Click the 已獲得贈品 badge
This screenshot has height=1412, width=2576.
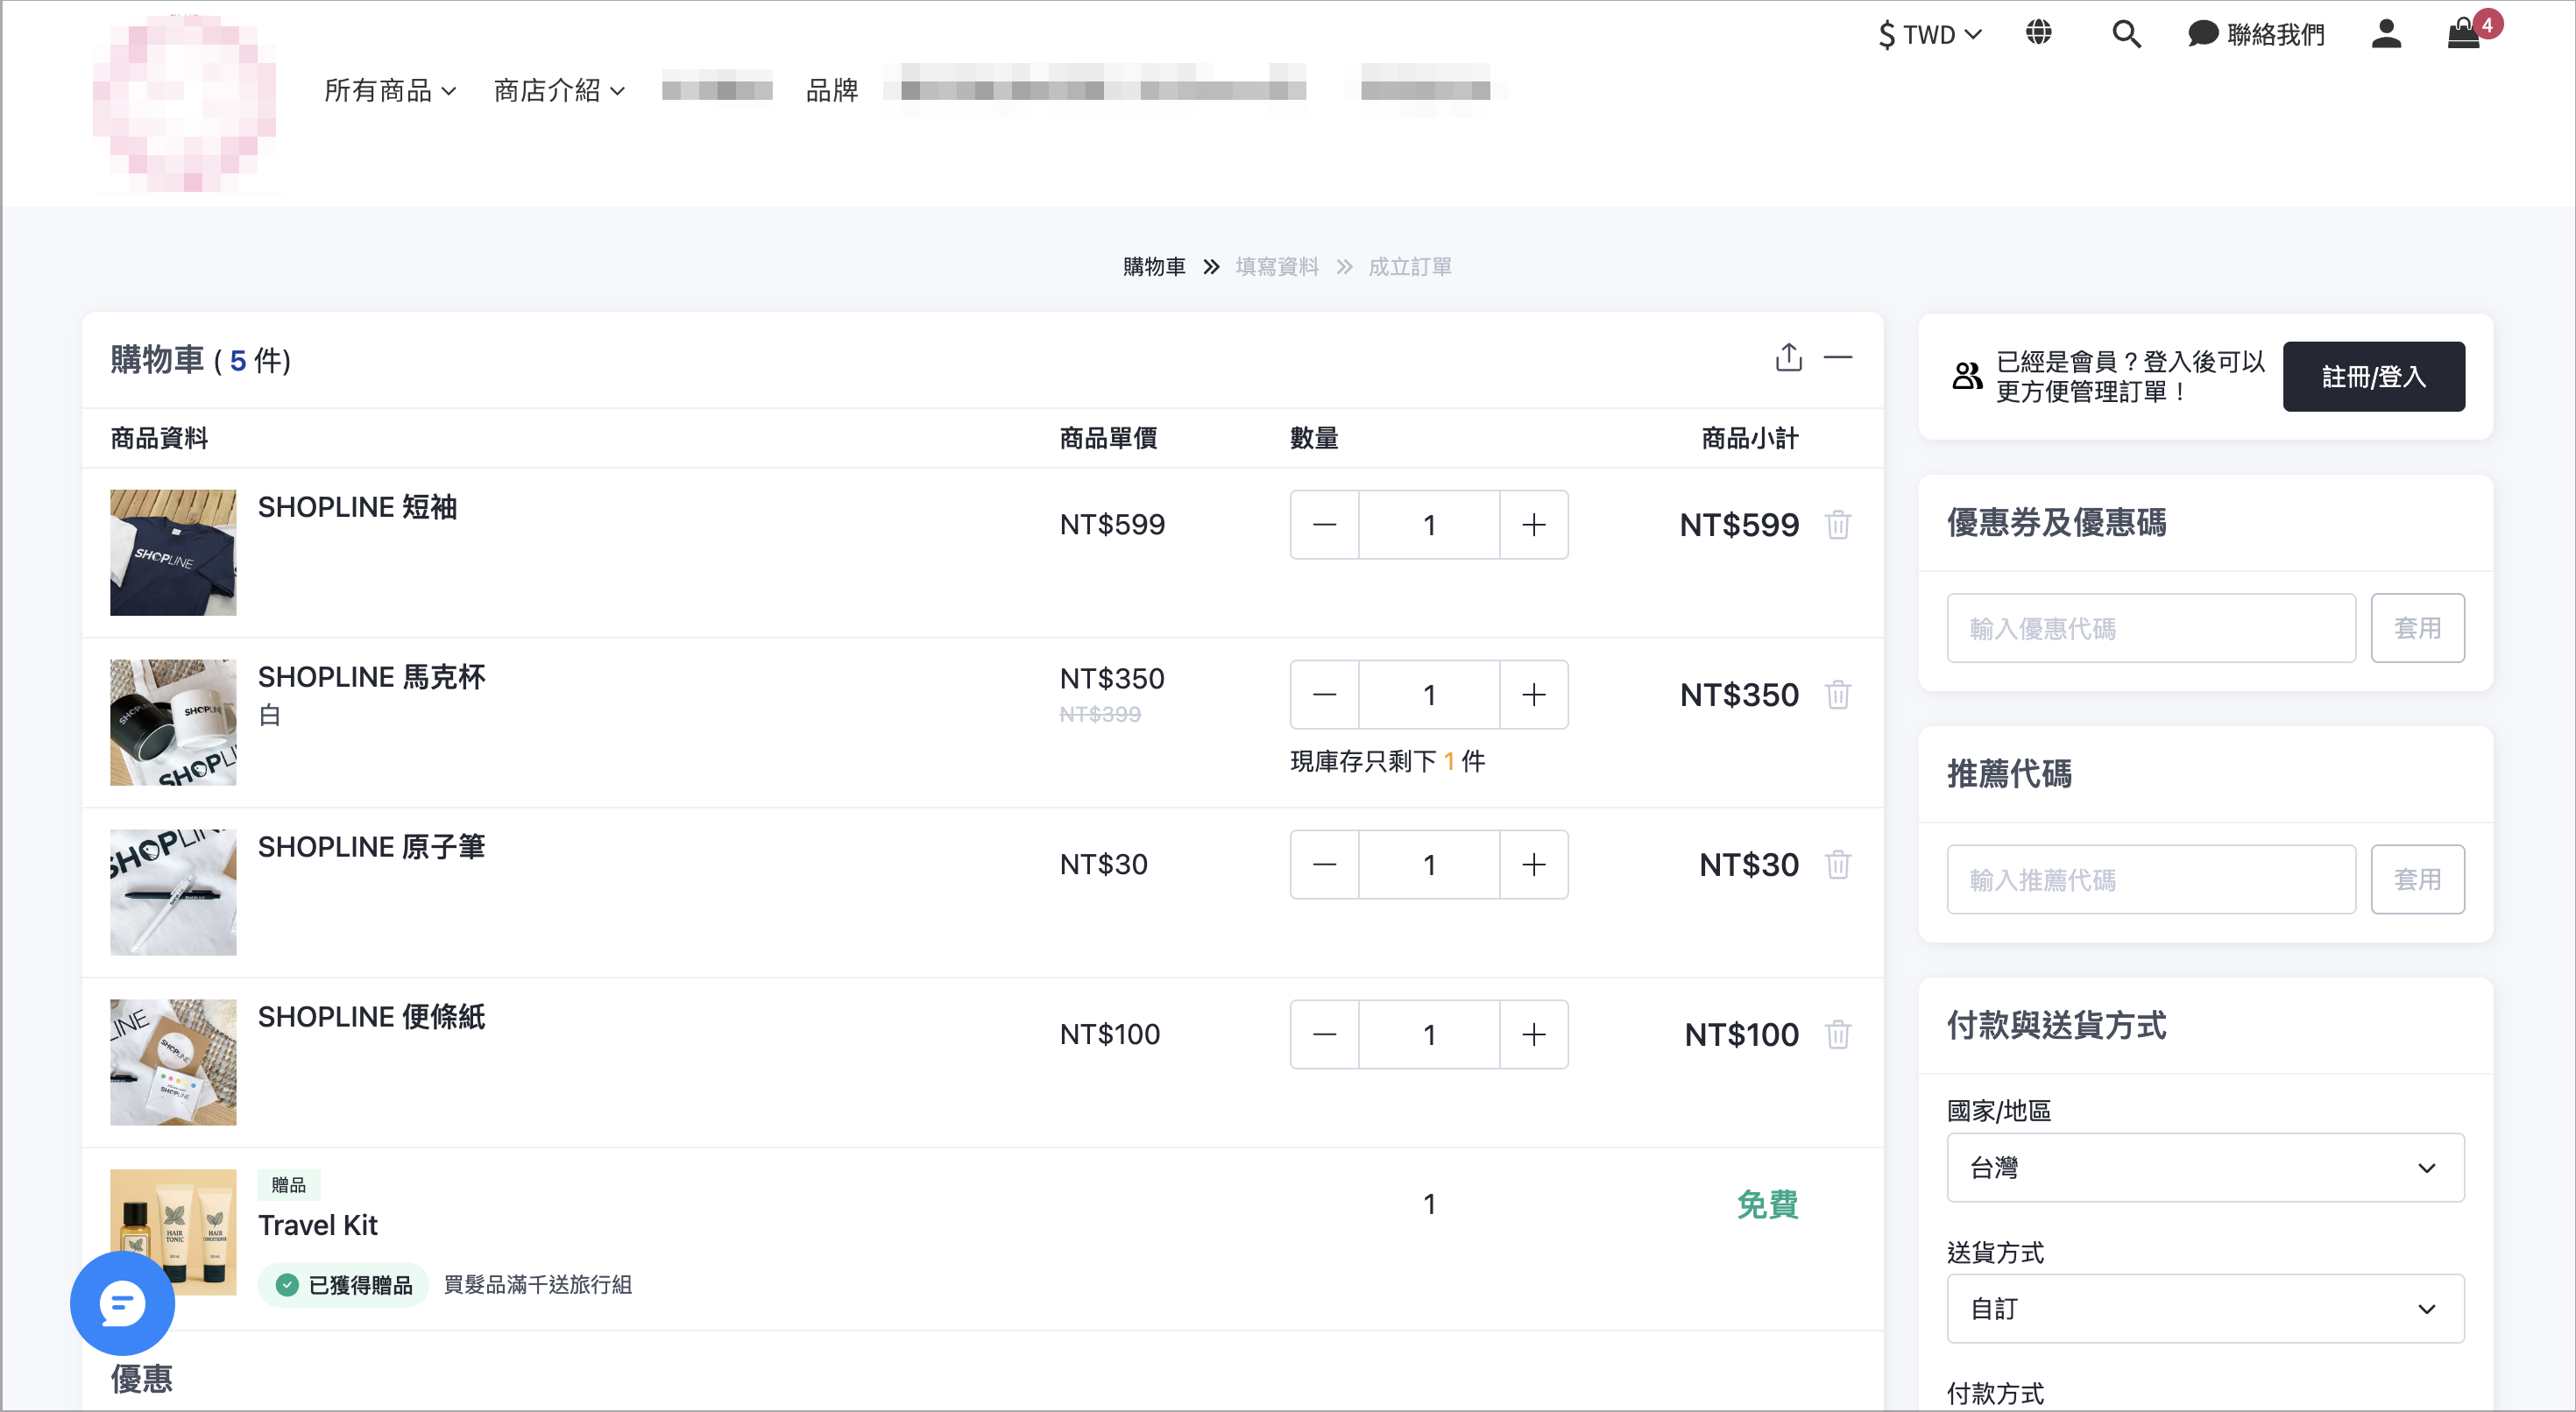tap(343, 1284)
